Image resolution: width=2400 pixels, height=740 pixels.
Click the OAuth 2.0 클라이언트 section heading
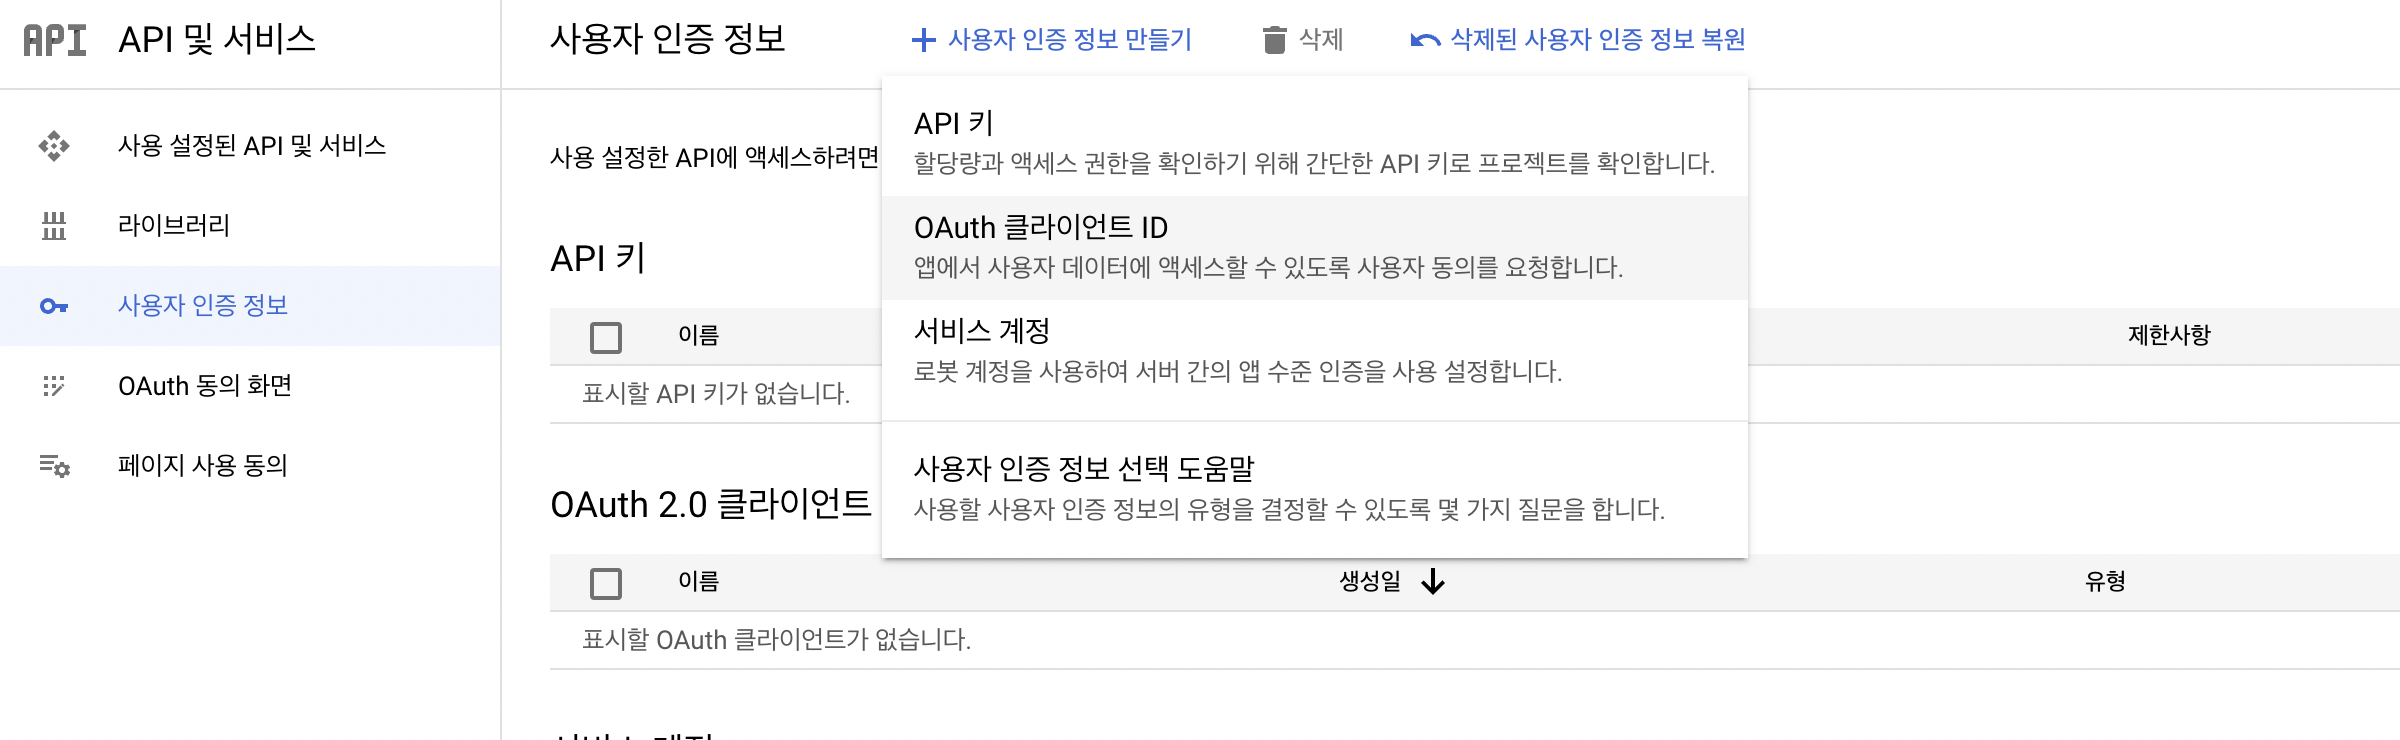(711, 505)
